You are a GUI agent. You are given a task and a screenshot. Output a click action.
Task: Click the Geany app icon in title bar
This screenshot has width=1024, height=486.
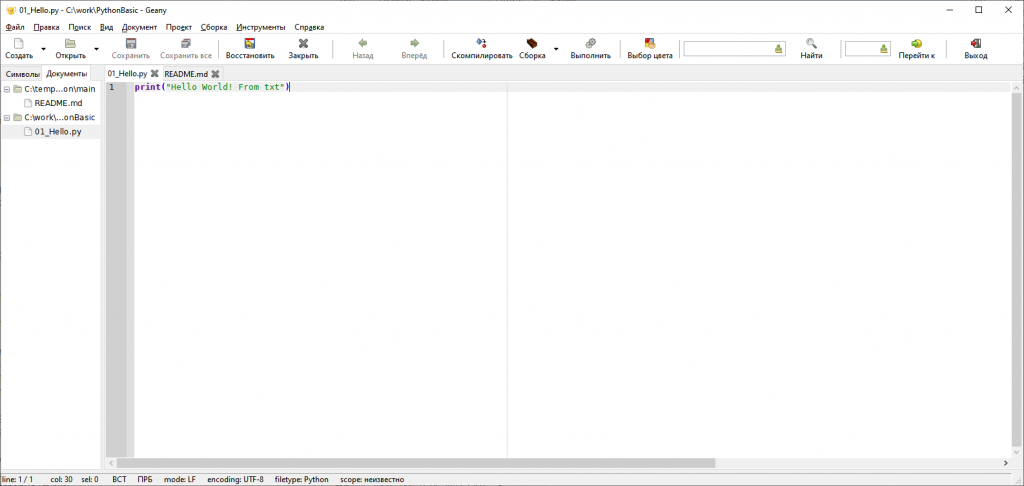[x=10, y=10]
